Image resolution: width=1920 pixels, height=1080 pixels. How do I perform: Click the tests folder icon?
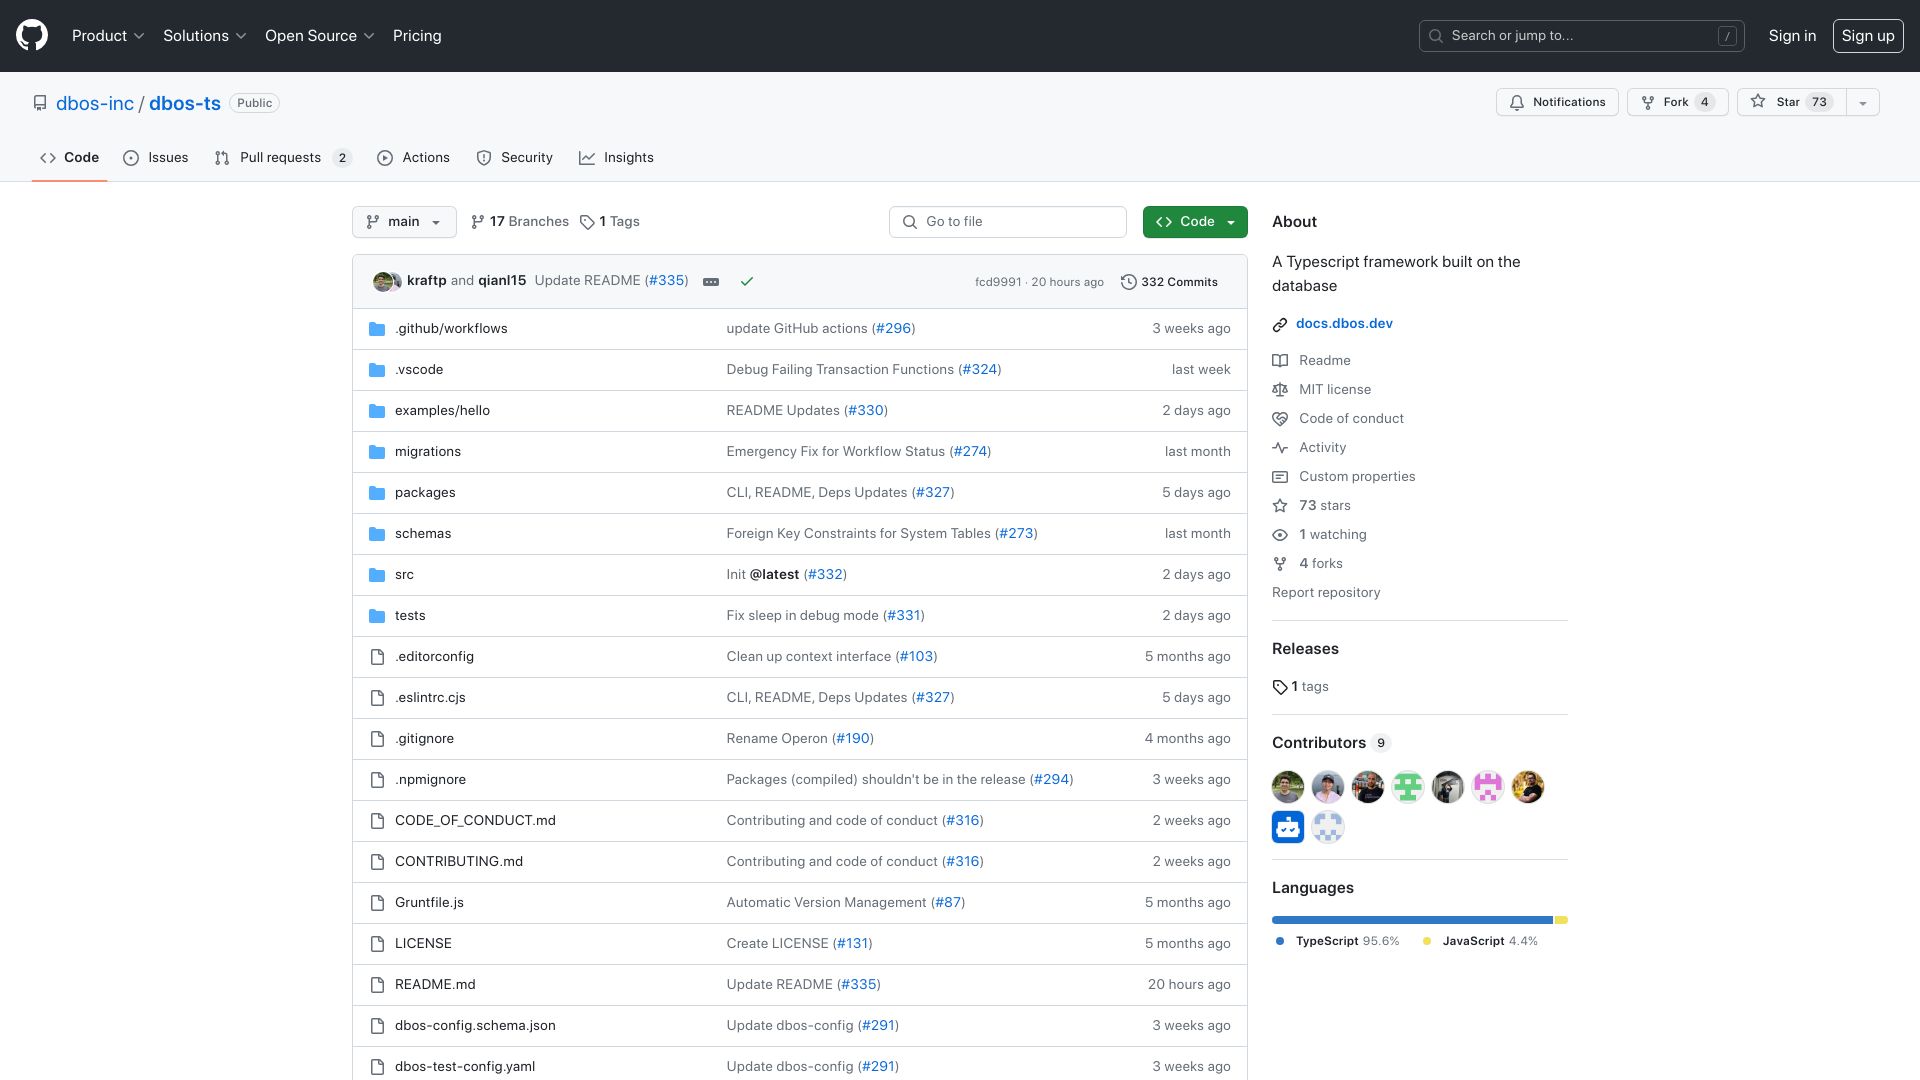377,616
